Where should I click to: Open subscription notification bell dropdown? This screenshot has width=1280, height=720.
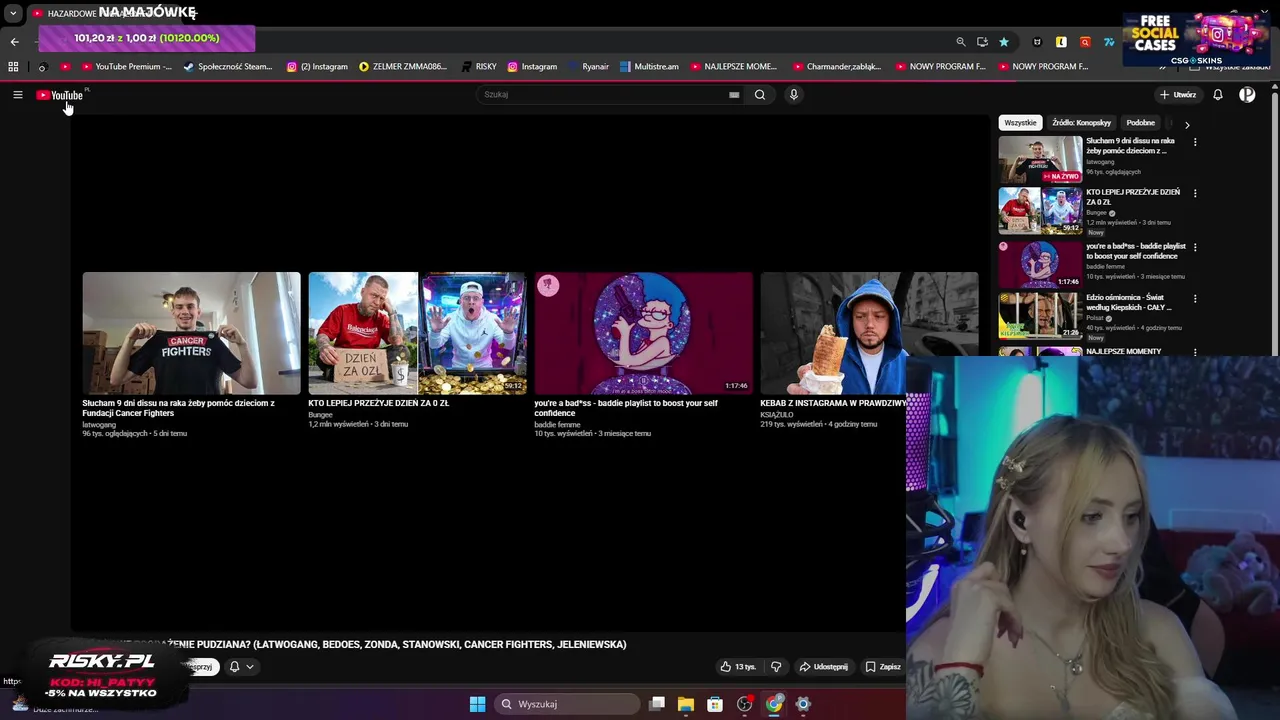tap(240, 667)
